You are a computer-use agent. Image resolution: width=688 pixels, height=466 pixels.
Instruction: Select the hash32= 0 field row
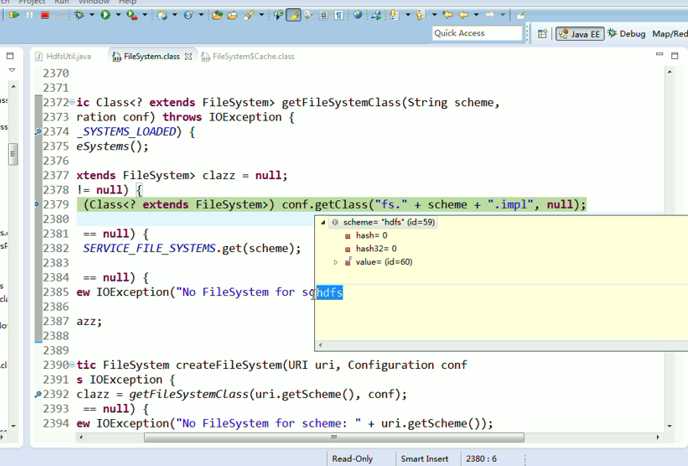(x=371, y=249)
